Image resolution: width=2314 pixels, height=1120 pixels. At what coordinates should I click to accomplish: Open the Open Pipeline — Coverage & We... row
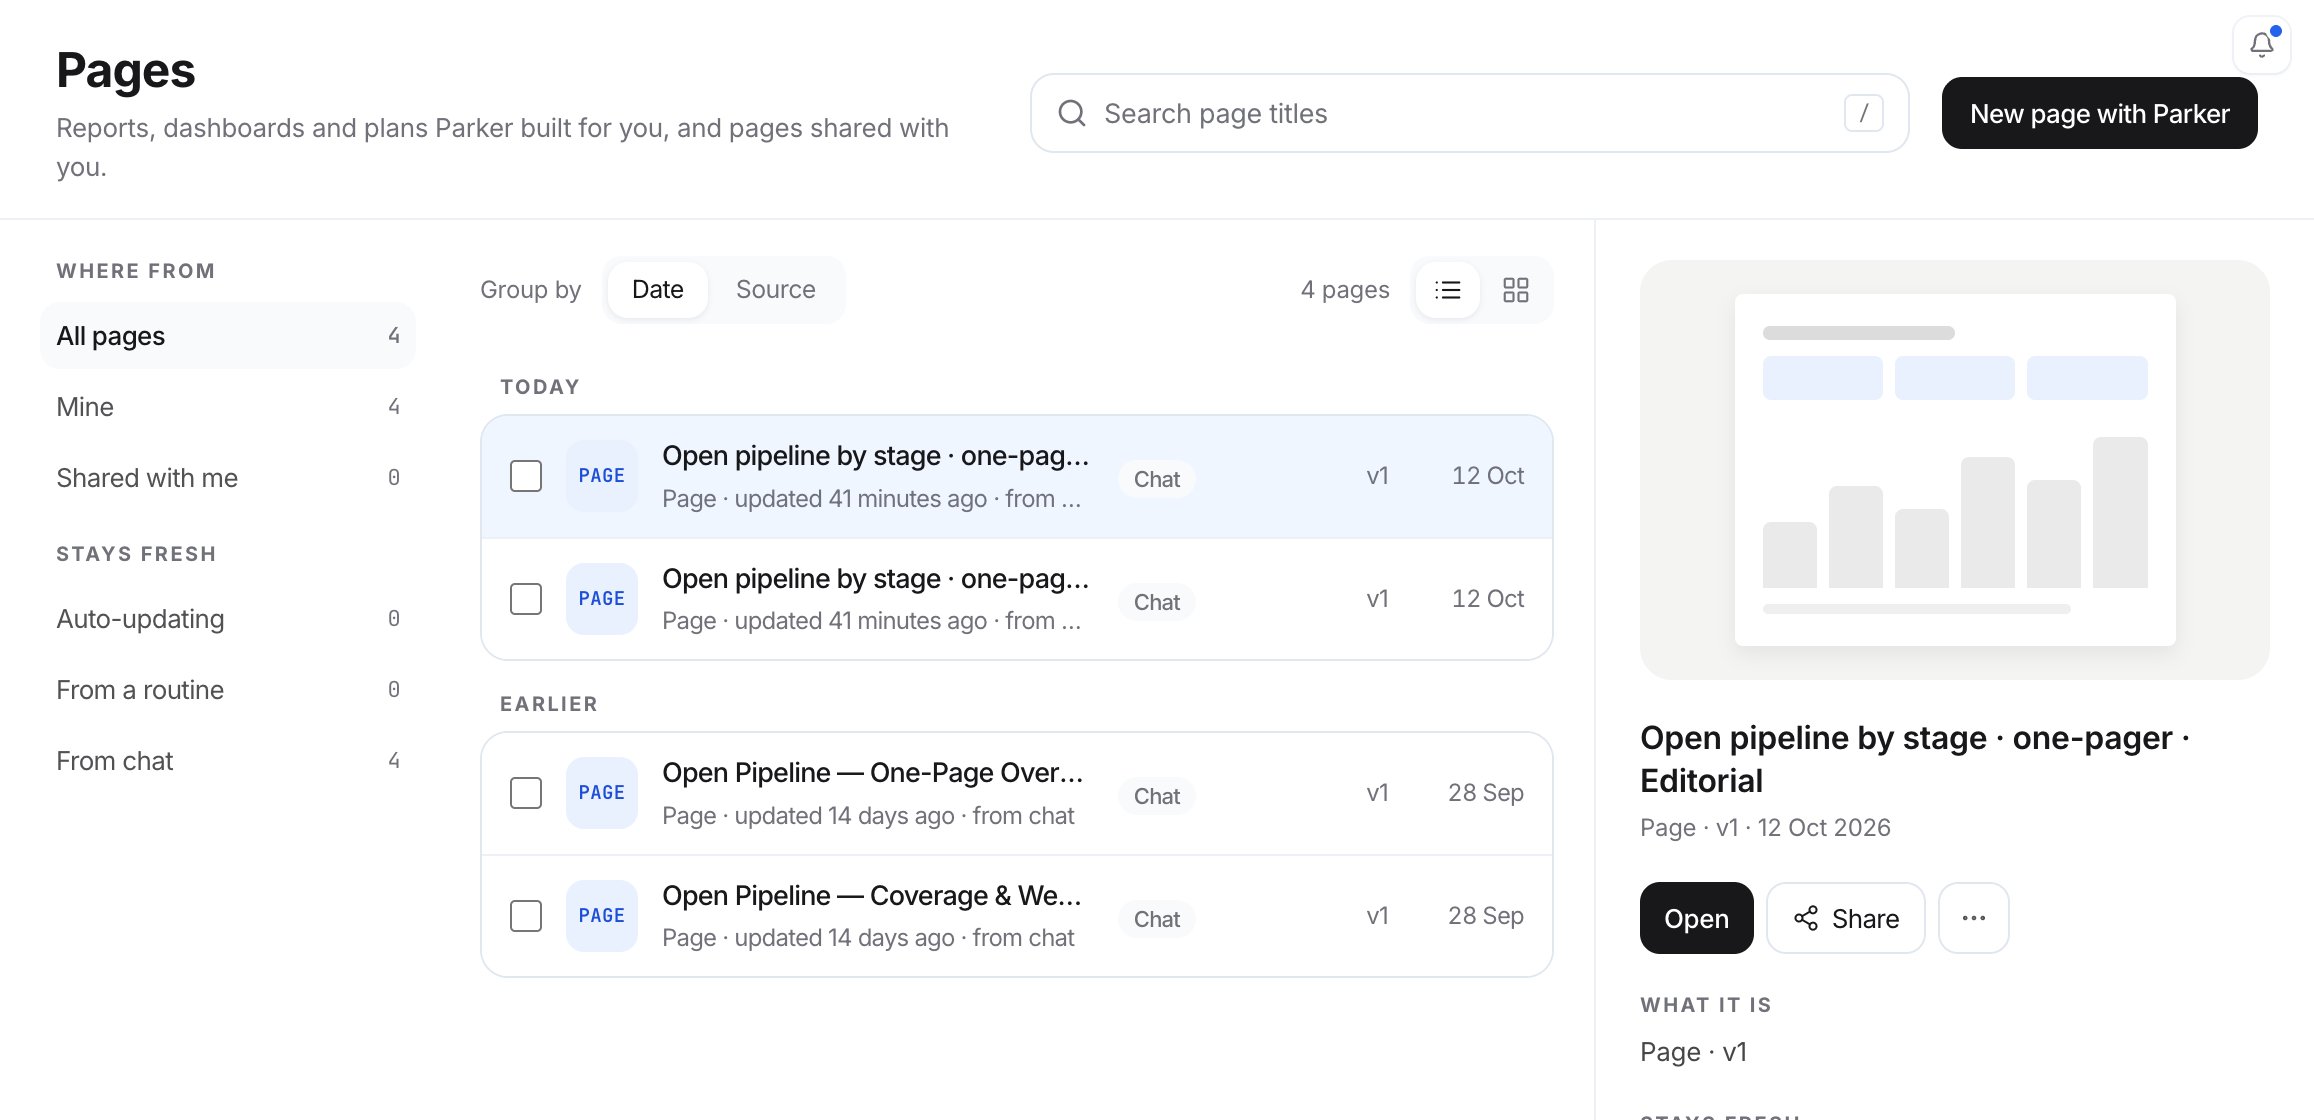tap(1016, 916)
